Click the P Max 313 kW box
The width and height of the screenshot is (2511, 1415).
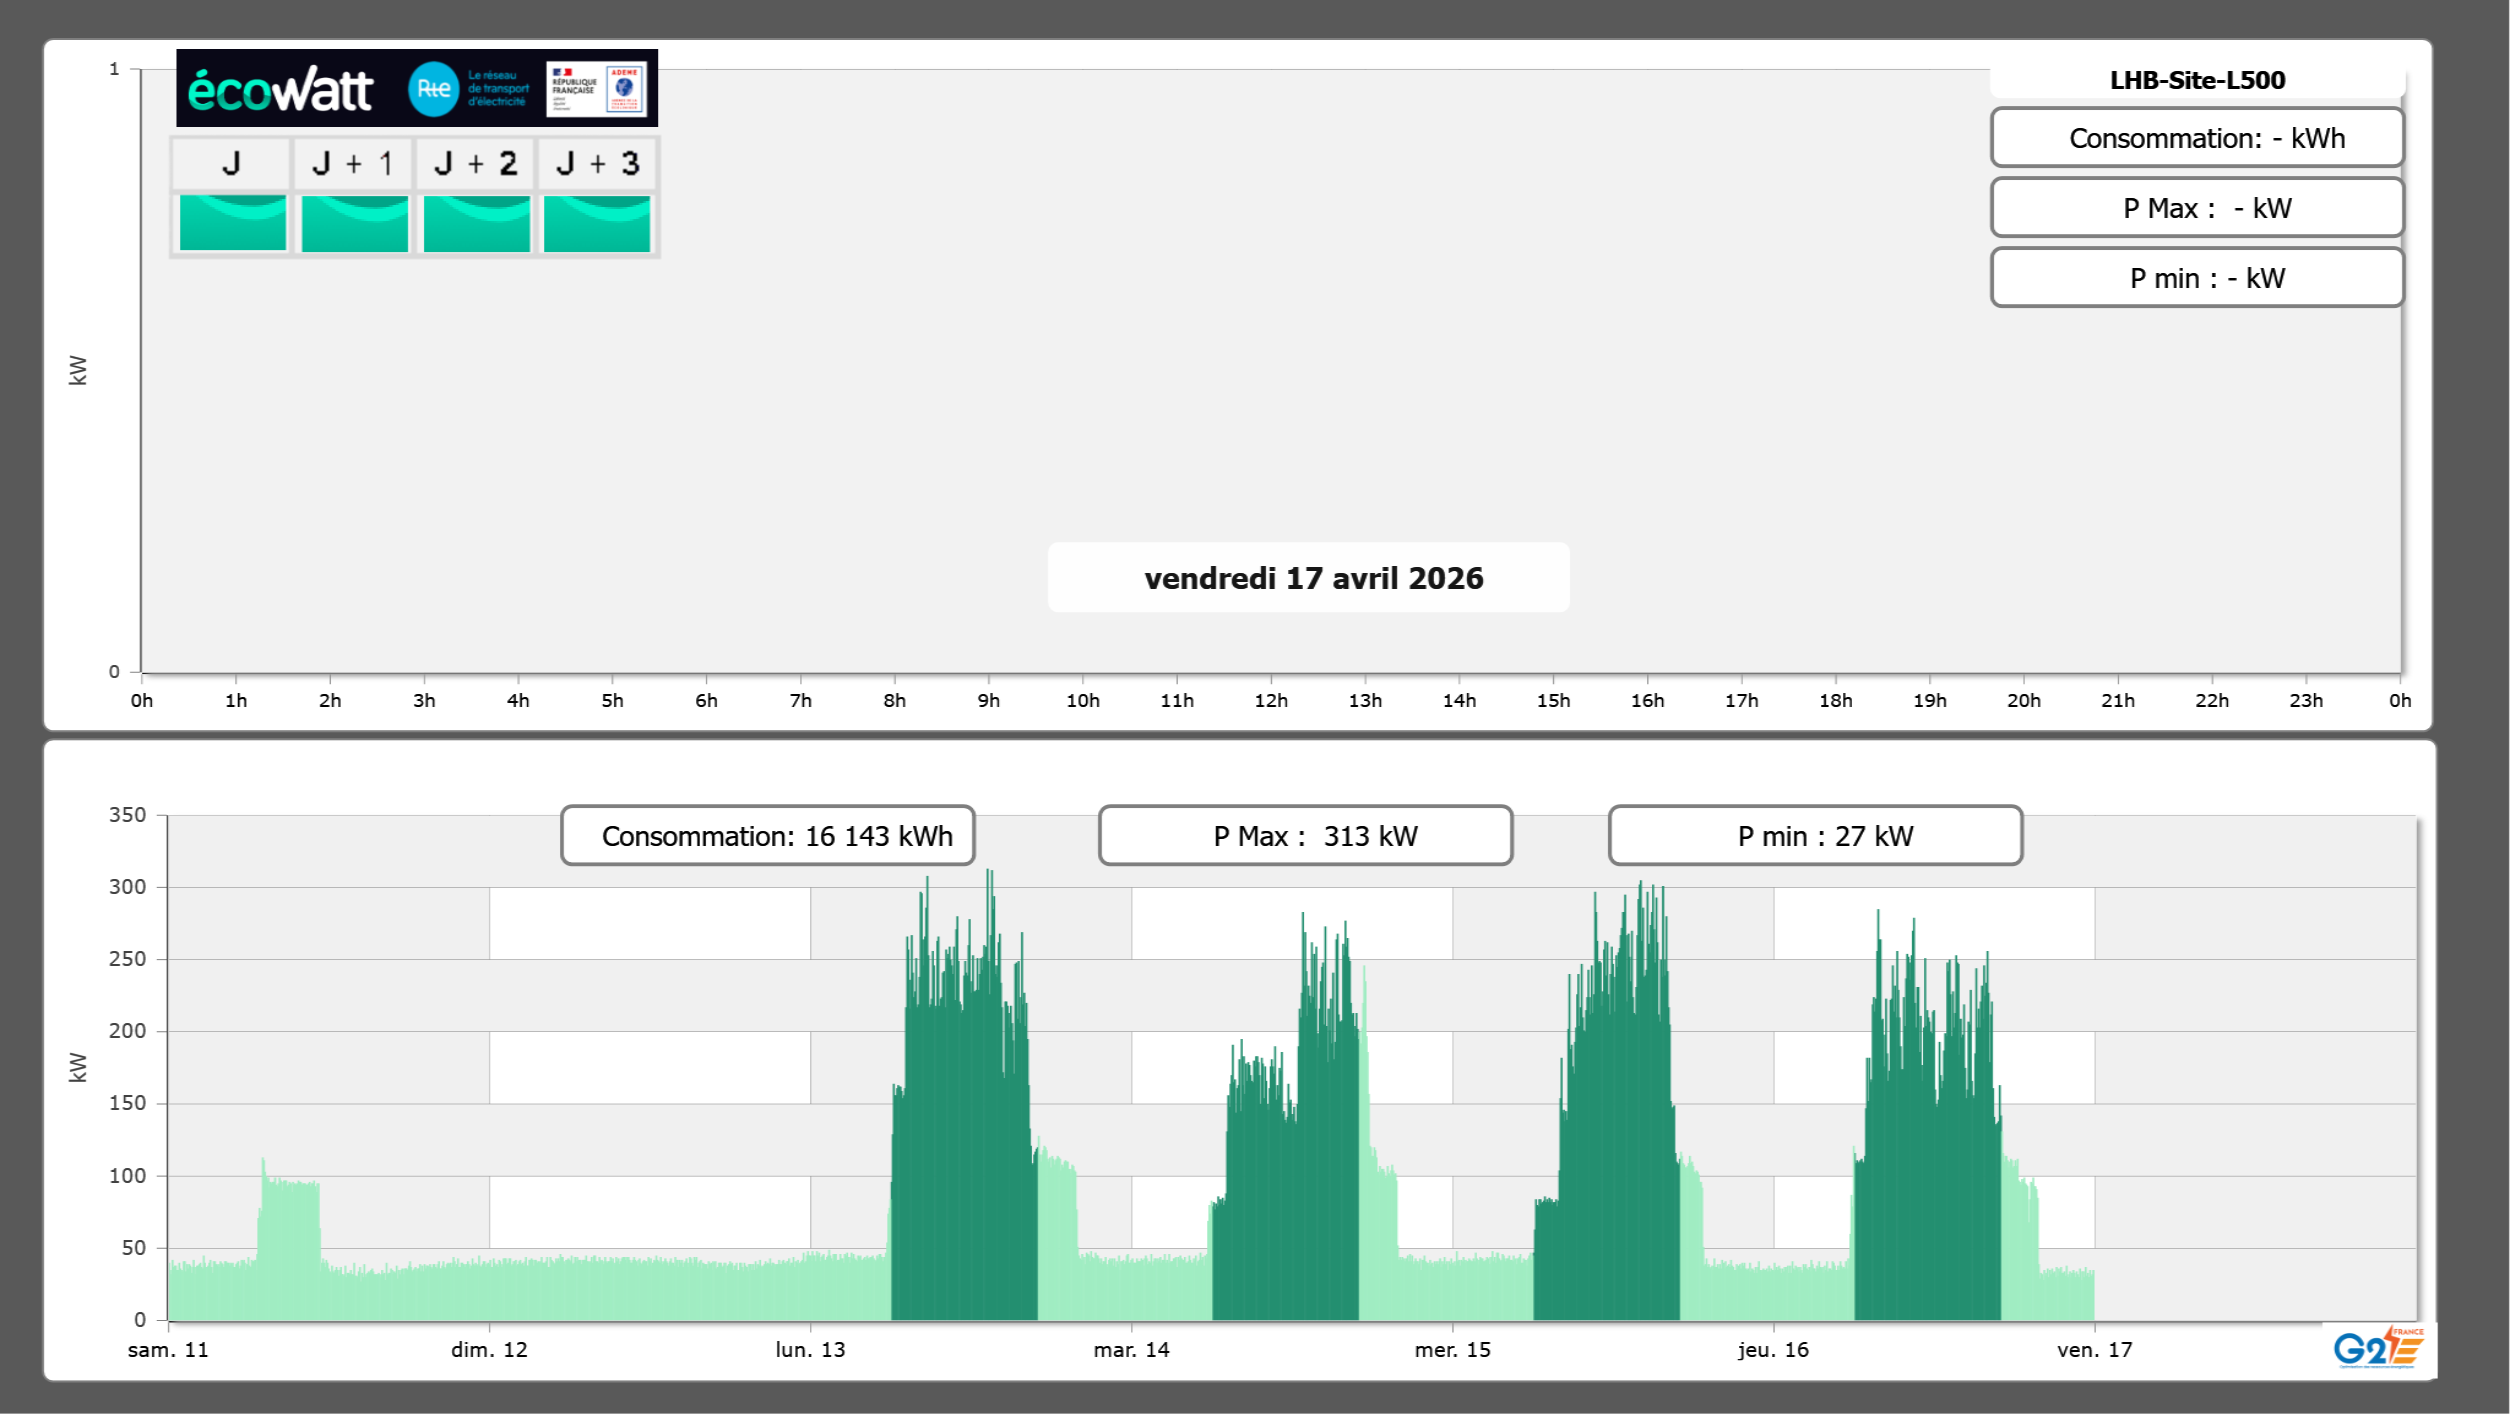tap(1305, 836)
